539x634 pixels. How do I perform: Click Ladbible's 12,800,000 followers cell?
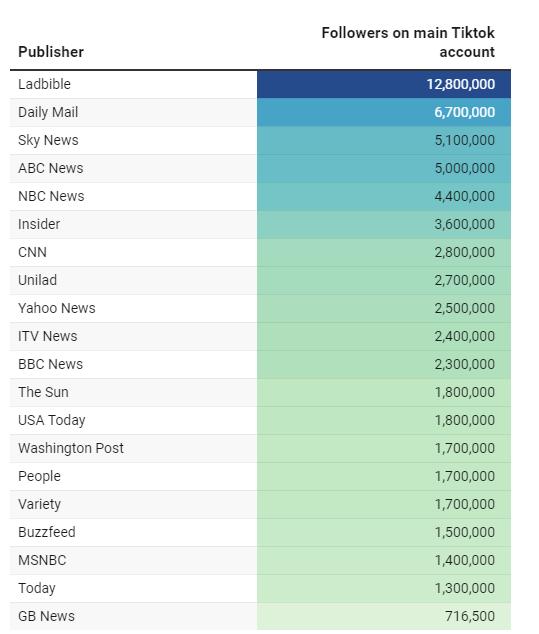[x=384, y=84]
